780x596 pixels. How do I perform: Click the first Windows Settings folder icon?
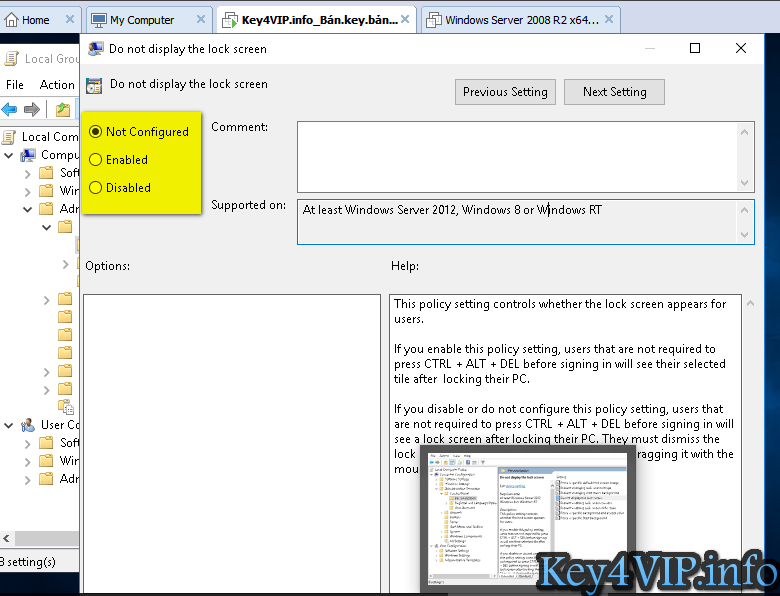pyautogui.click(x=46, y=191)
